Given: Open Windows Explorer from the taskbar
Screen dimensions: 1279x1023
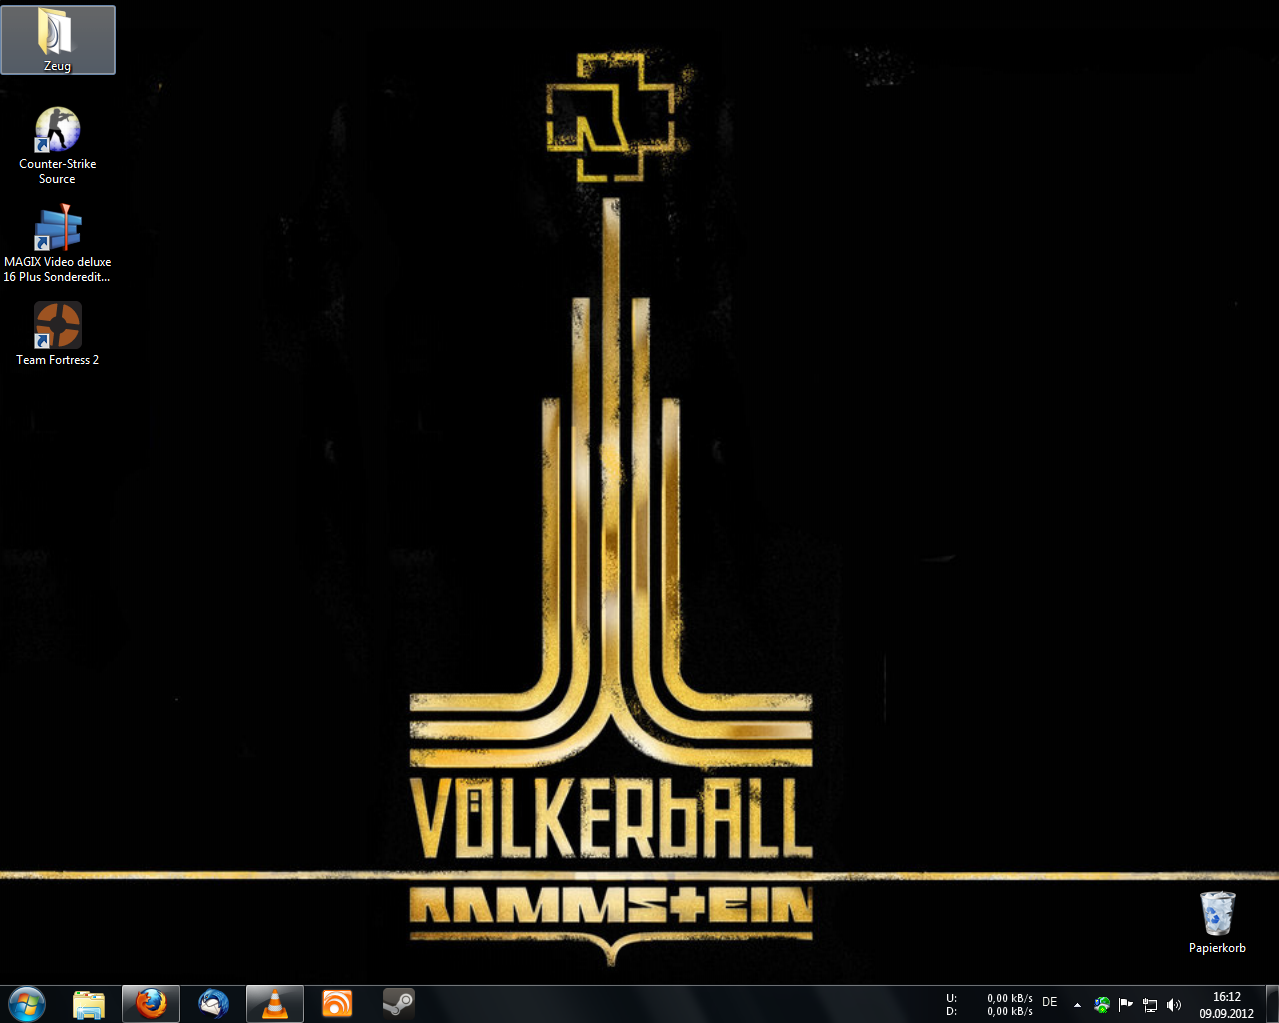Looking at the screenshot, I should [x=90, y=1004].
